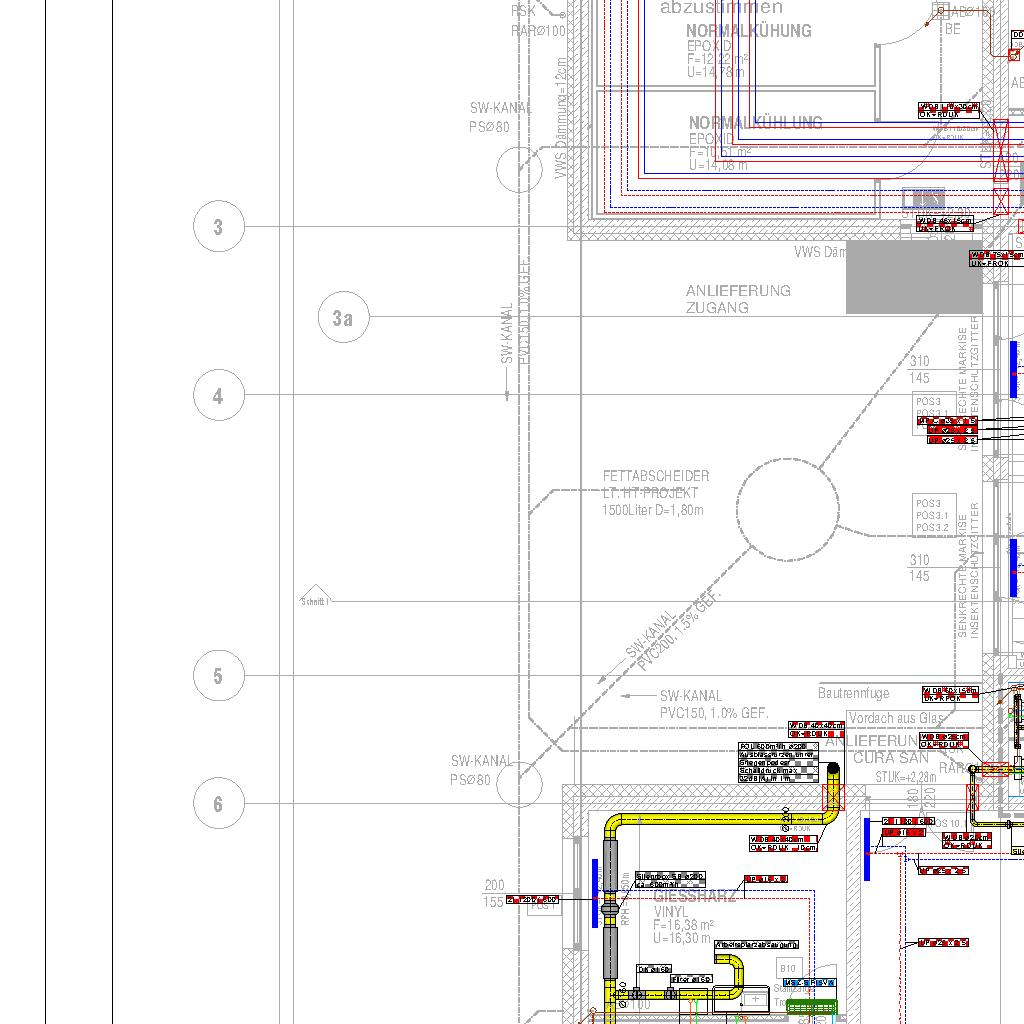Select the 'GIESSHARZ' room label

point(694,896)
